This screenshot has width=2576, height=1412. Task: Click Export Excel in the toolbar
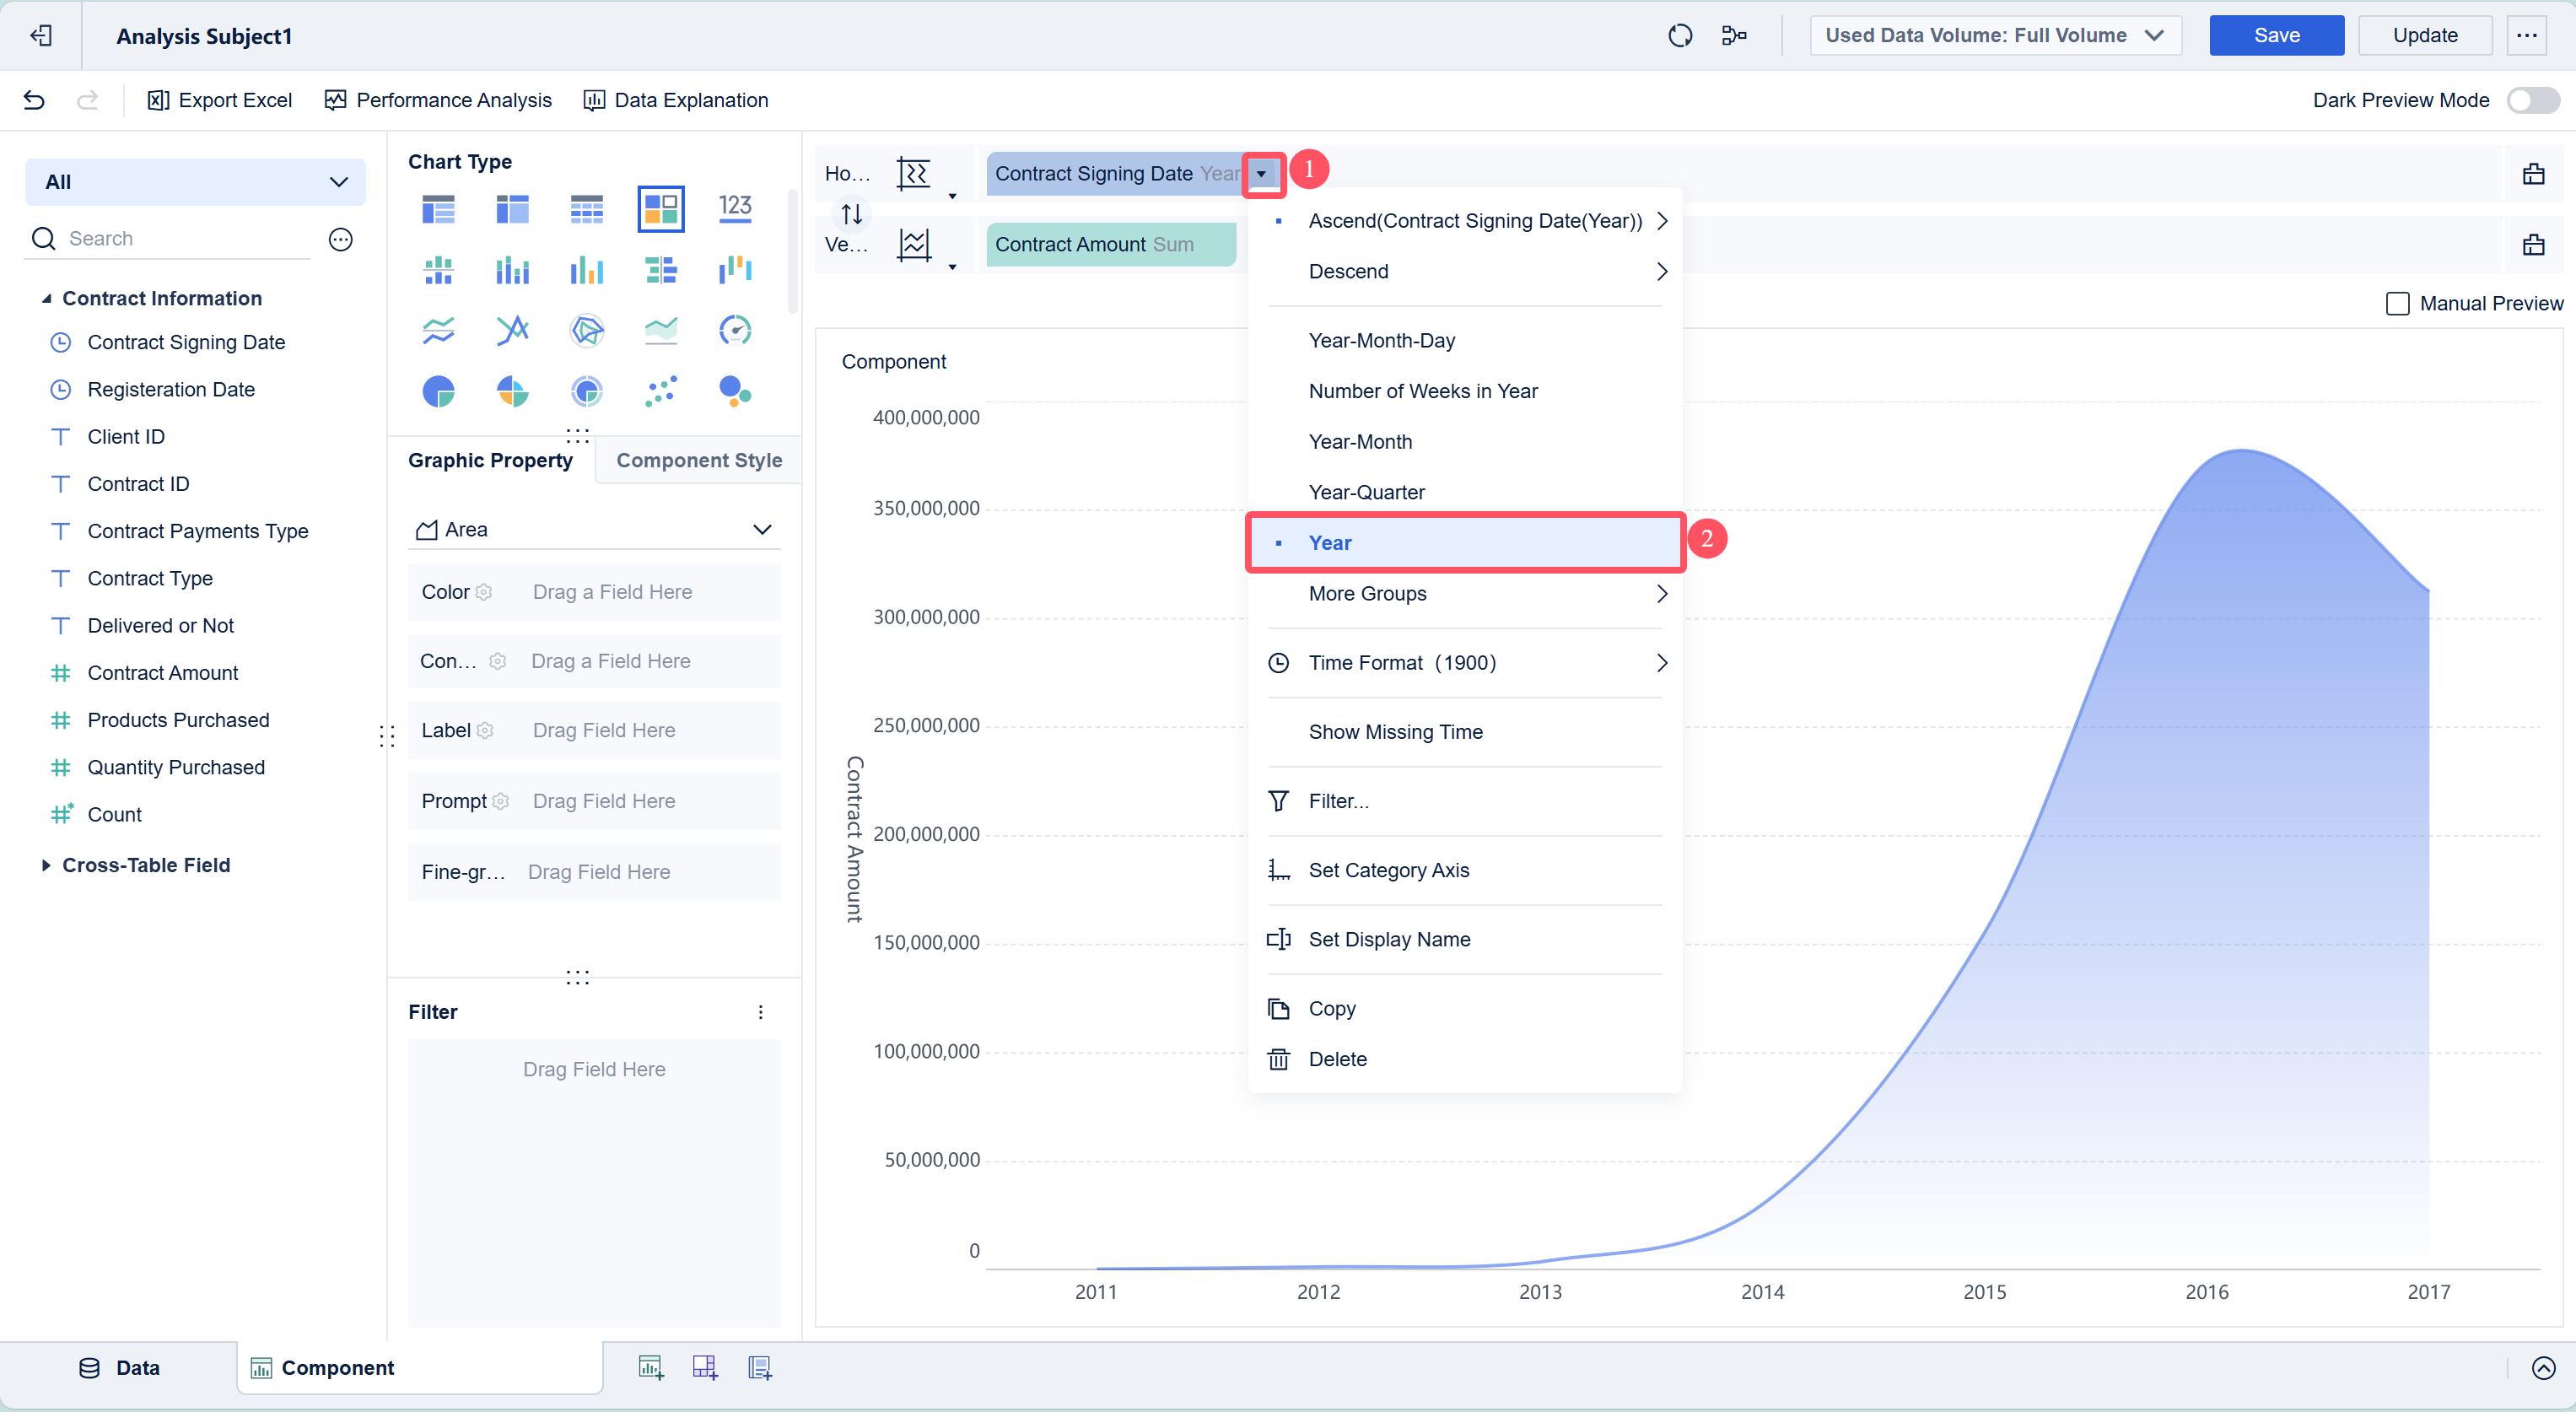220,100
